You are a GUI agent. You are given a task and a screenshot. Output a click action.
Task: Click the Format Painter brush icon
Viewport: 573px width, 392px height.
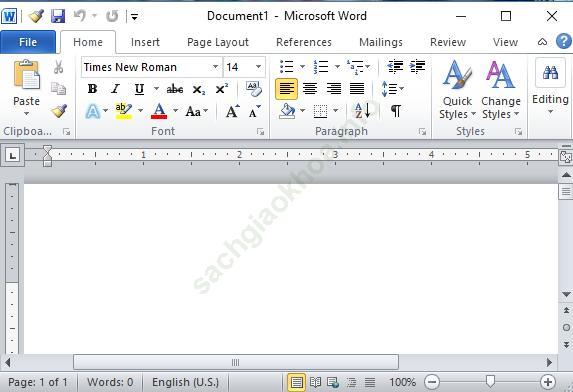59,111
